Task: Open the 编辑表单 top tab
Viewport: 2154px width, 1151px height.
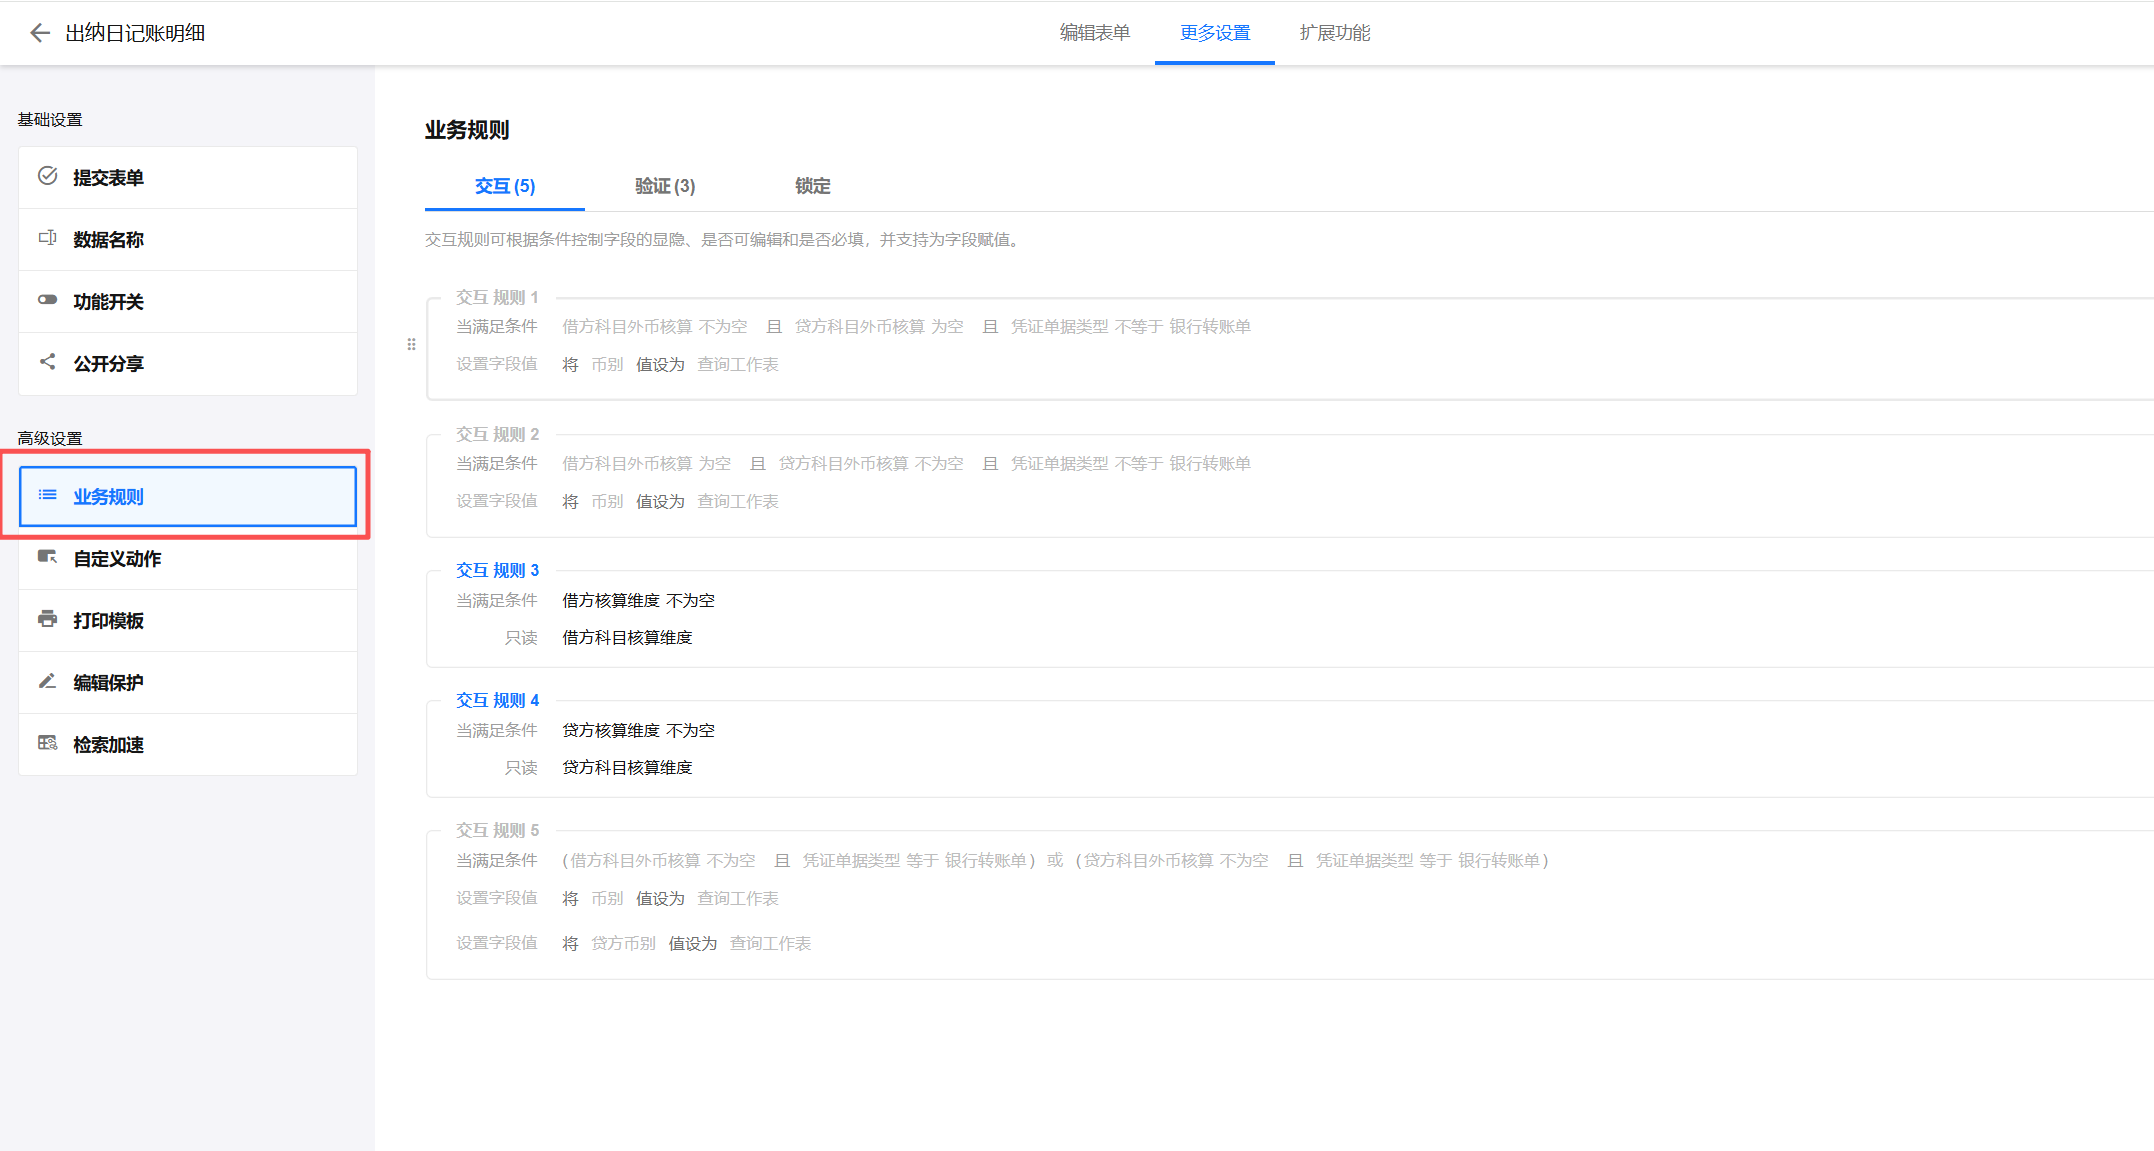Action: [1094, 33]
